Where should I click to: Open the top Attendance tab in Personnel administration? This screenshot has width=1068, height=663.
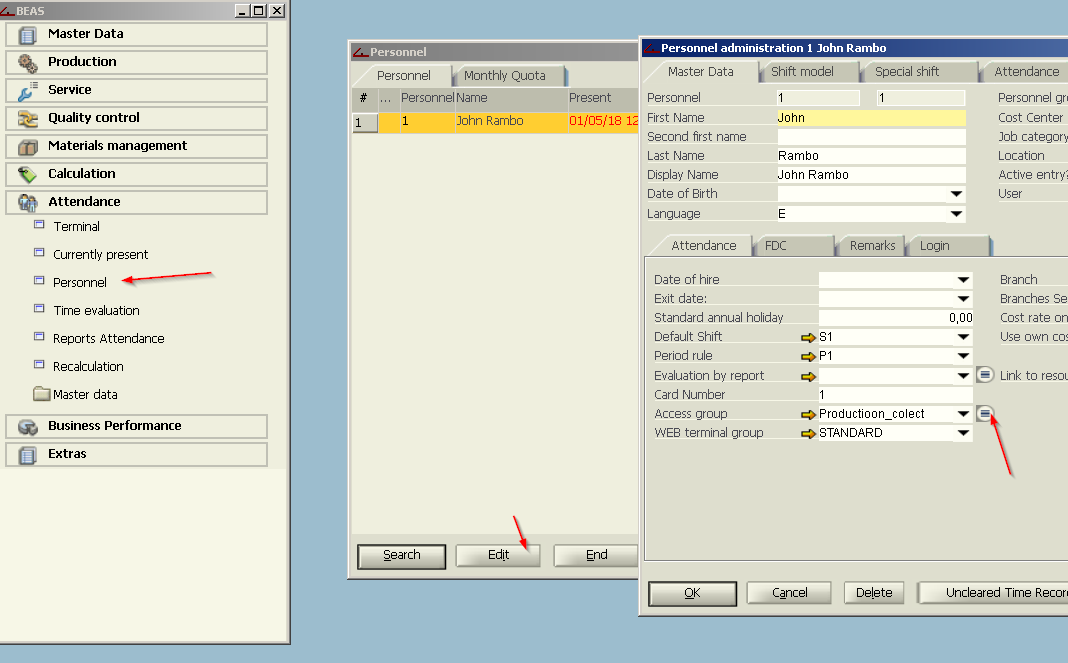[x=1026, y=72]
